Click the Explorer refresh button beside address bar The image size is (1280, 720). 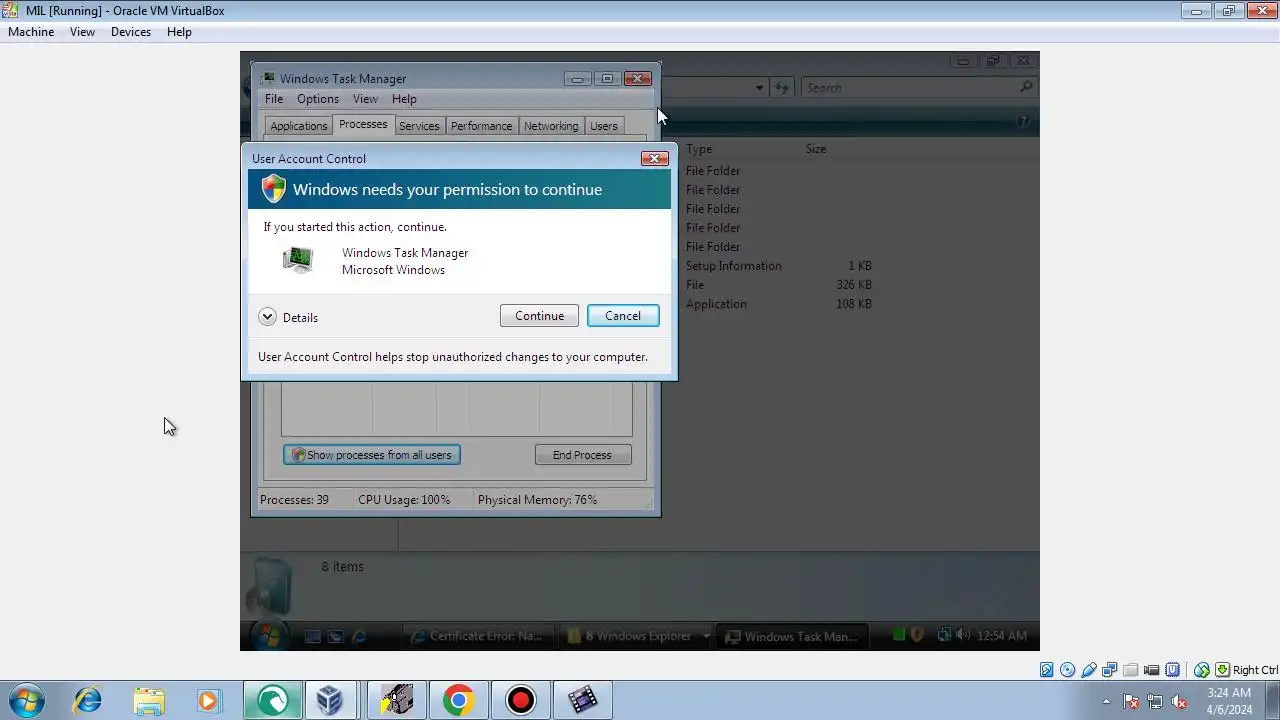point(782,88)
